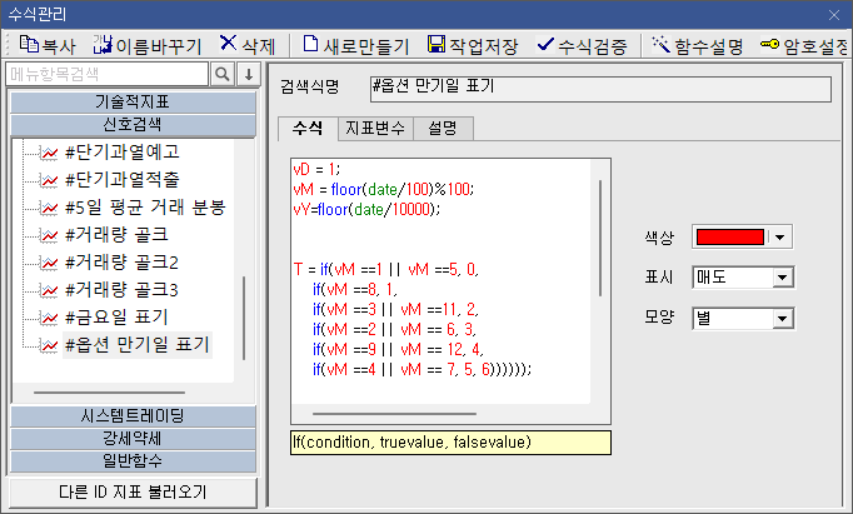Screen dimensions: 853x514
Task: Select #옵션 만기일 표기 item
Action: coord(137,345)
